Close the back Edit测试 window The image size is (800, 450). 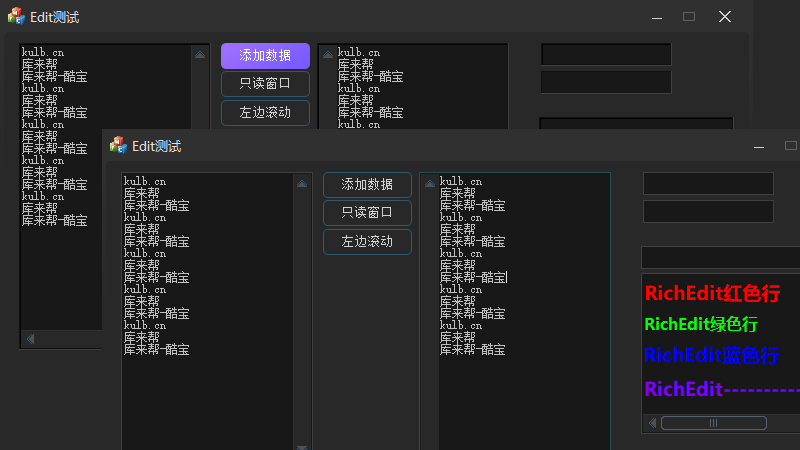coord(725,17)
